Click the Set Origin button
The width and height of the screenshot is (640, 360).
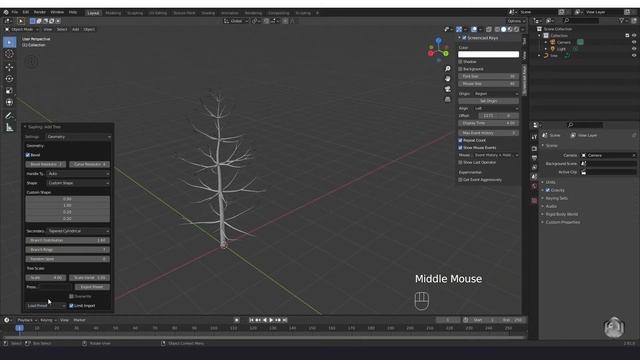pyautogui.click(x=488, y=101)
